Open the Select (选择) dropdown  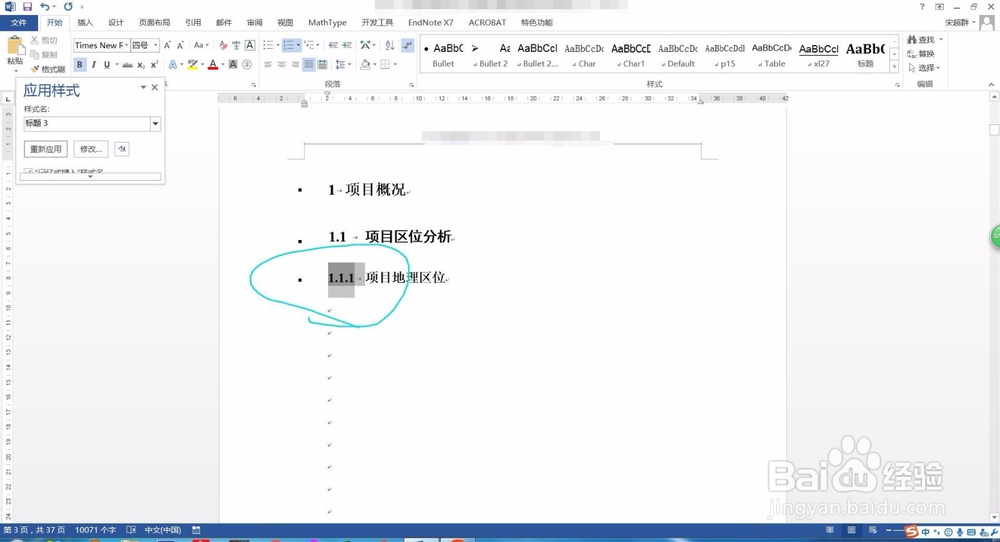(x=923, y=68)
